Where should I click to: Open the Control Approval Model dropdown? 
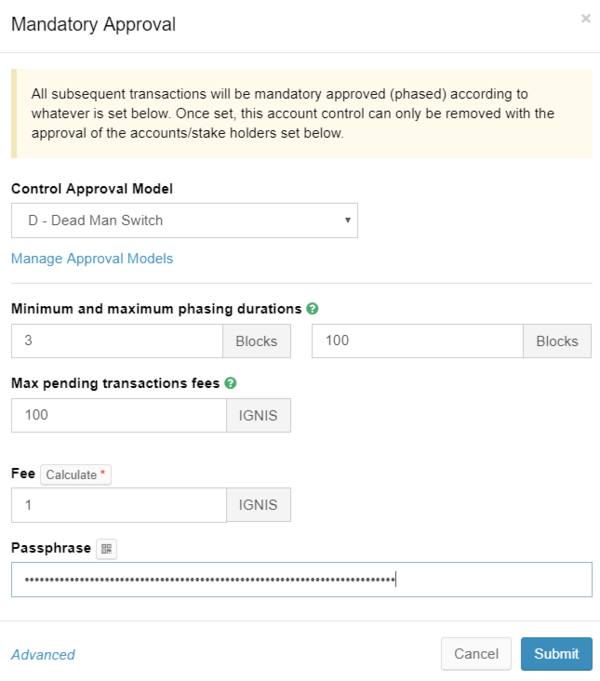tap(184, 220)
